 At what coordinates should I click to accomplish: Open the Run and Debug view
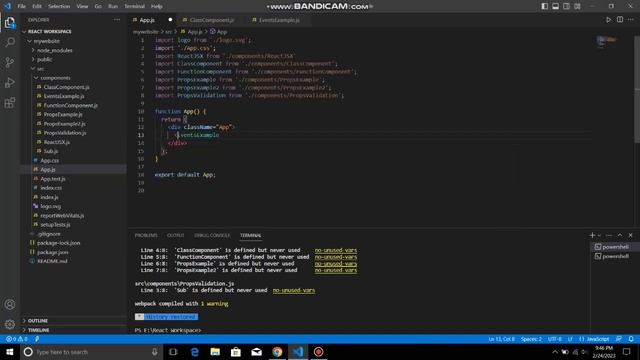click(10, 82)
